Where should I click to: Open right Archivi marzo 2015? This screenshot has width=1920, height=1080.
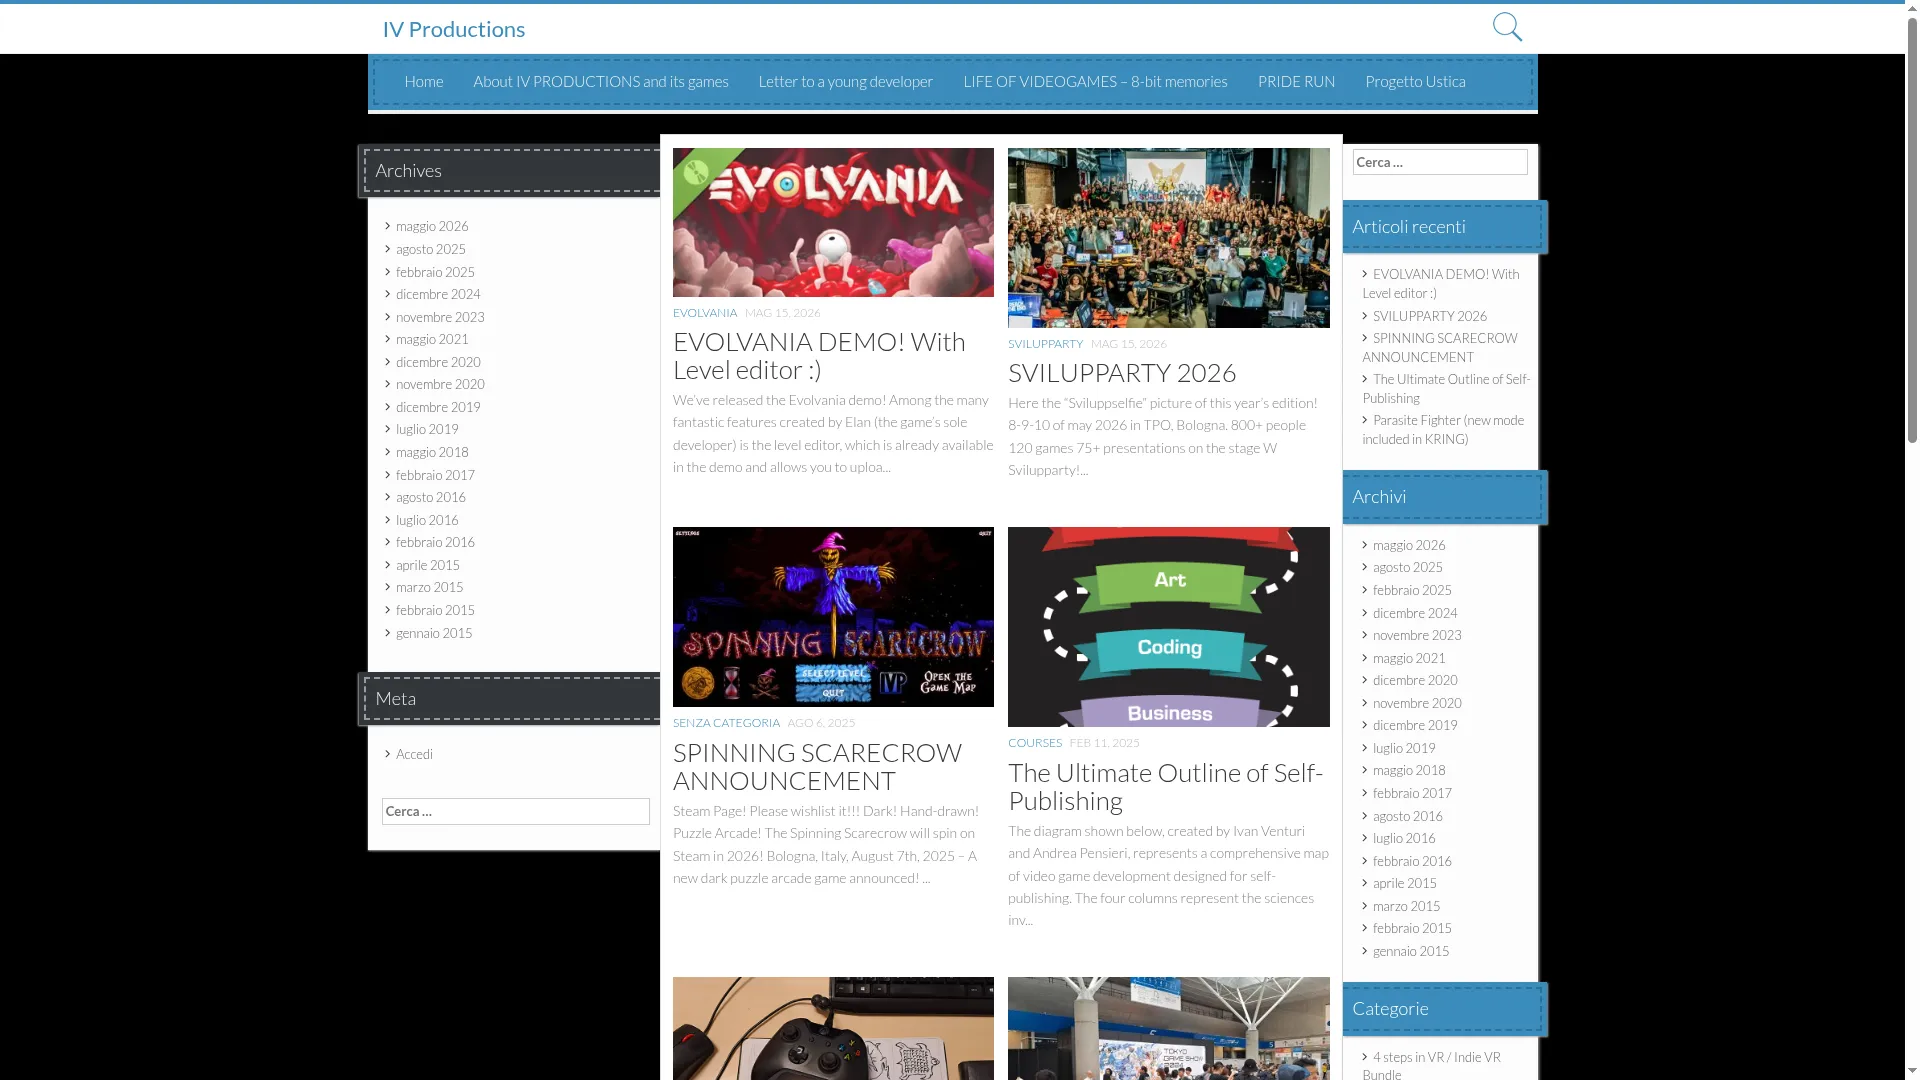tap(1407, 906)
